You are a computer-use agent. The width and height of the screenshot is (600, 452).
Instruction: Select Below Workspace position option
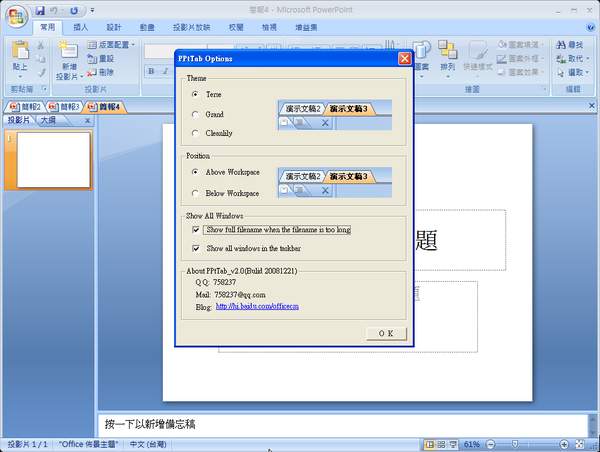pos(195,193)
